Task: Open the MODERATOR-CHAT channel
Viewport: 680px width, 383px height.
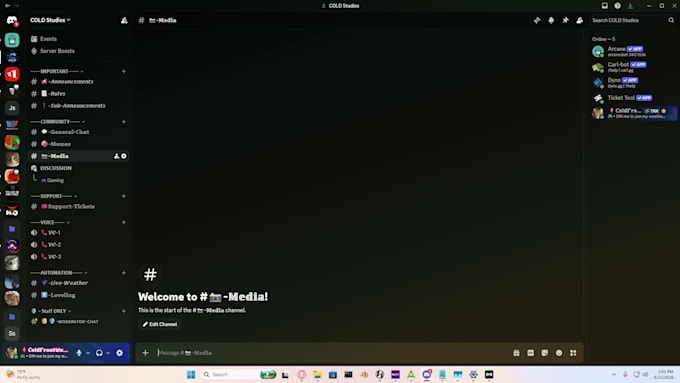Action: pos(78,321)
